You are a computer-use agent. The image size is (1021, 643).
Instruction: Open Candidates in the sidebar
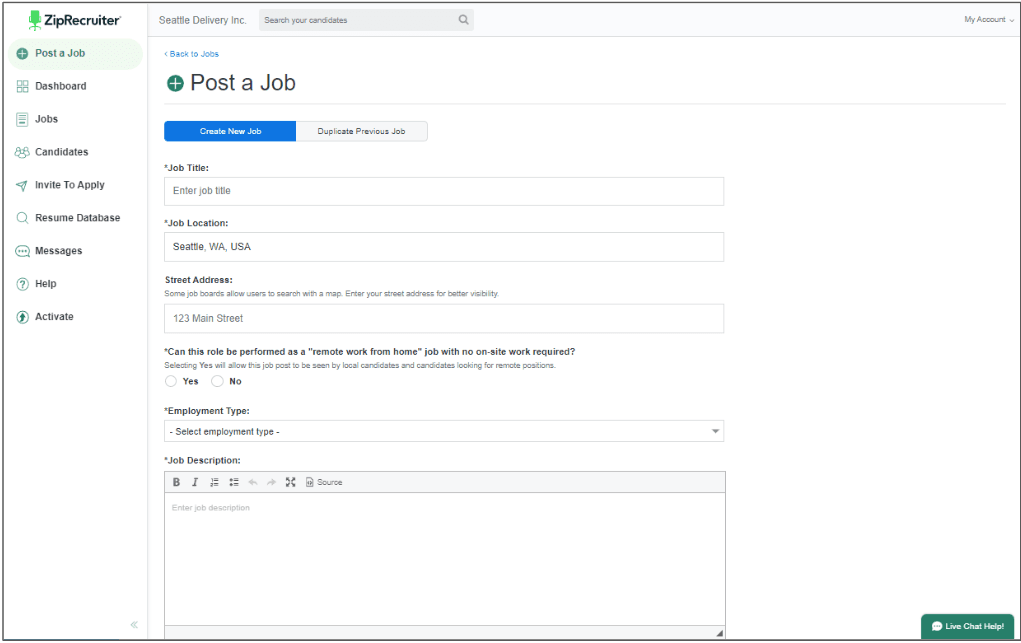click(61, 152)
